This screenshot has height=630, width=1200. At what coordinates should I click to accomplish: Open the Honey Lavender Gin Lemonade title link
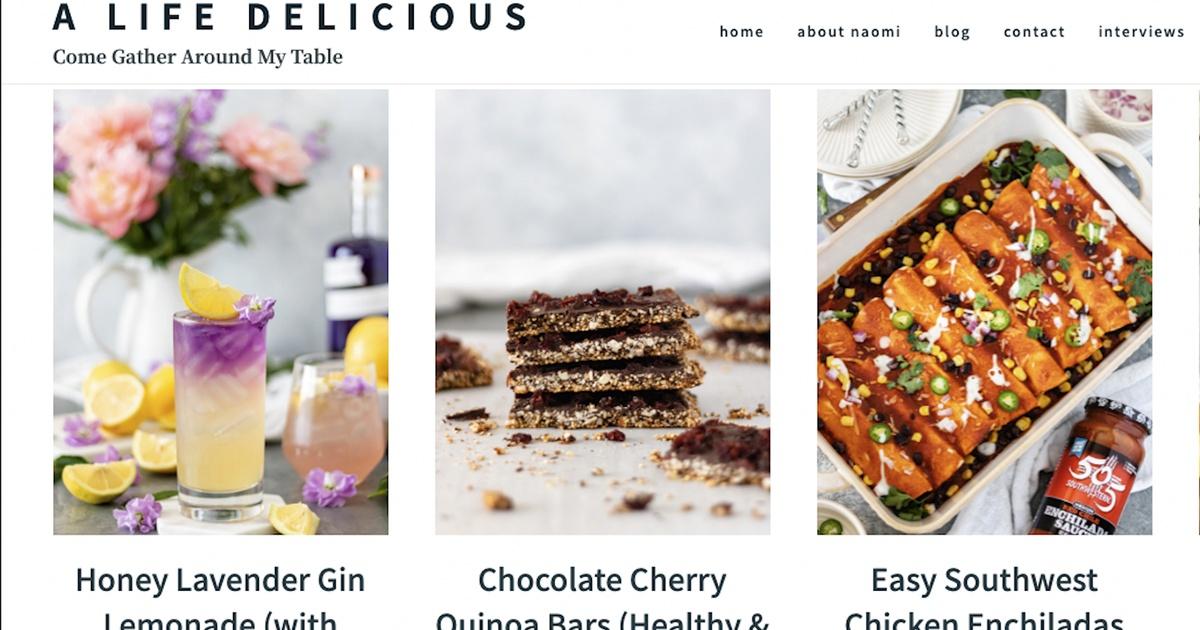coord(220,598)
